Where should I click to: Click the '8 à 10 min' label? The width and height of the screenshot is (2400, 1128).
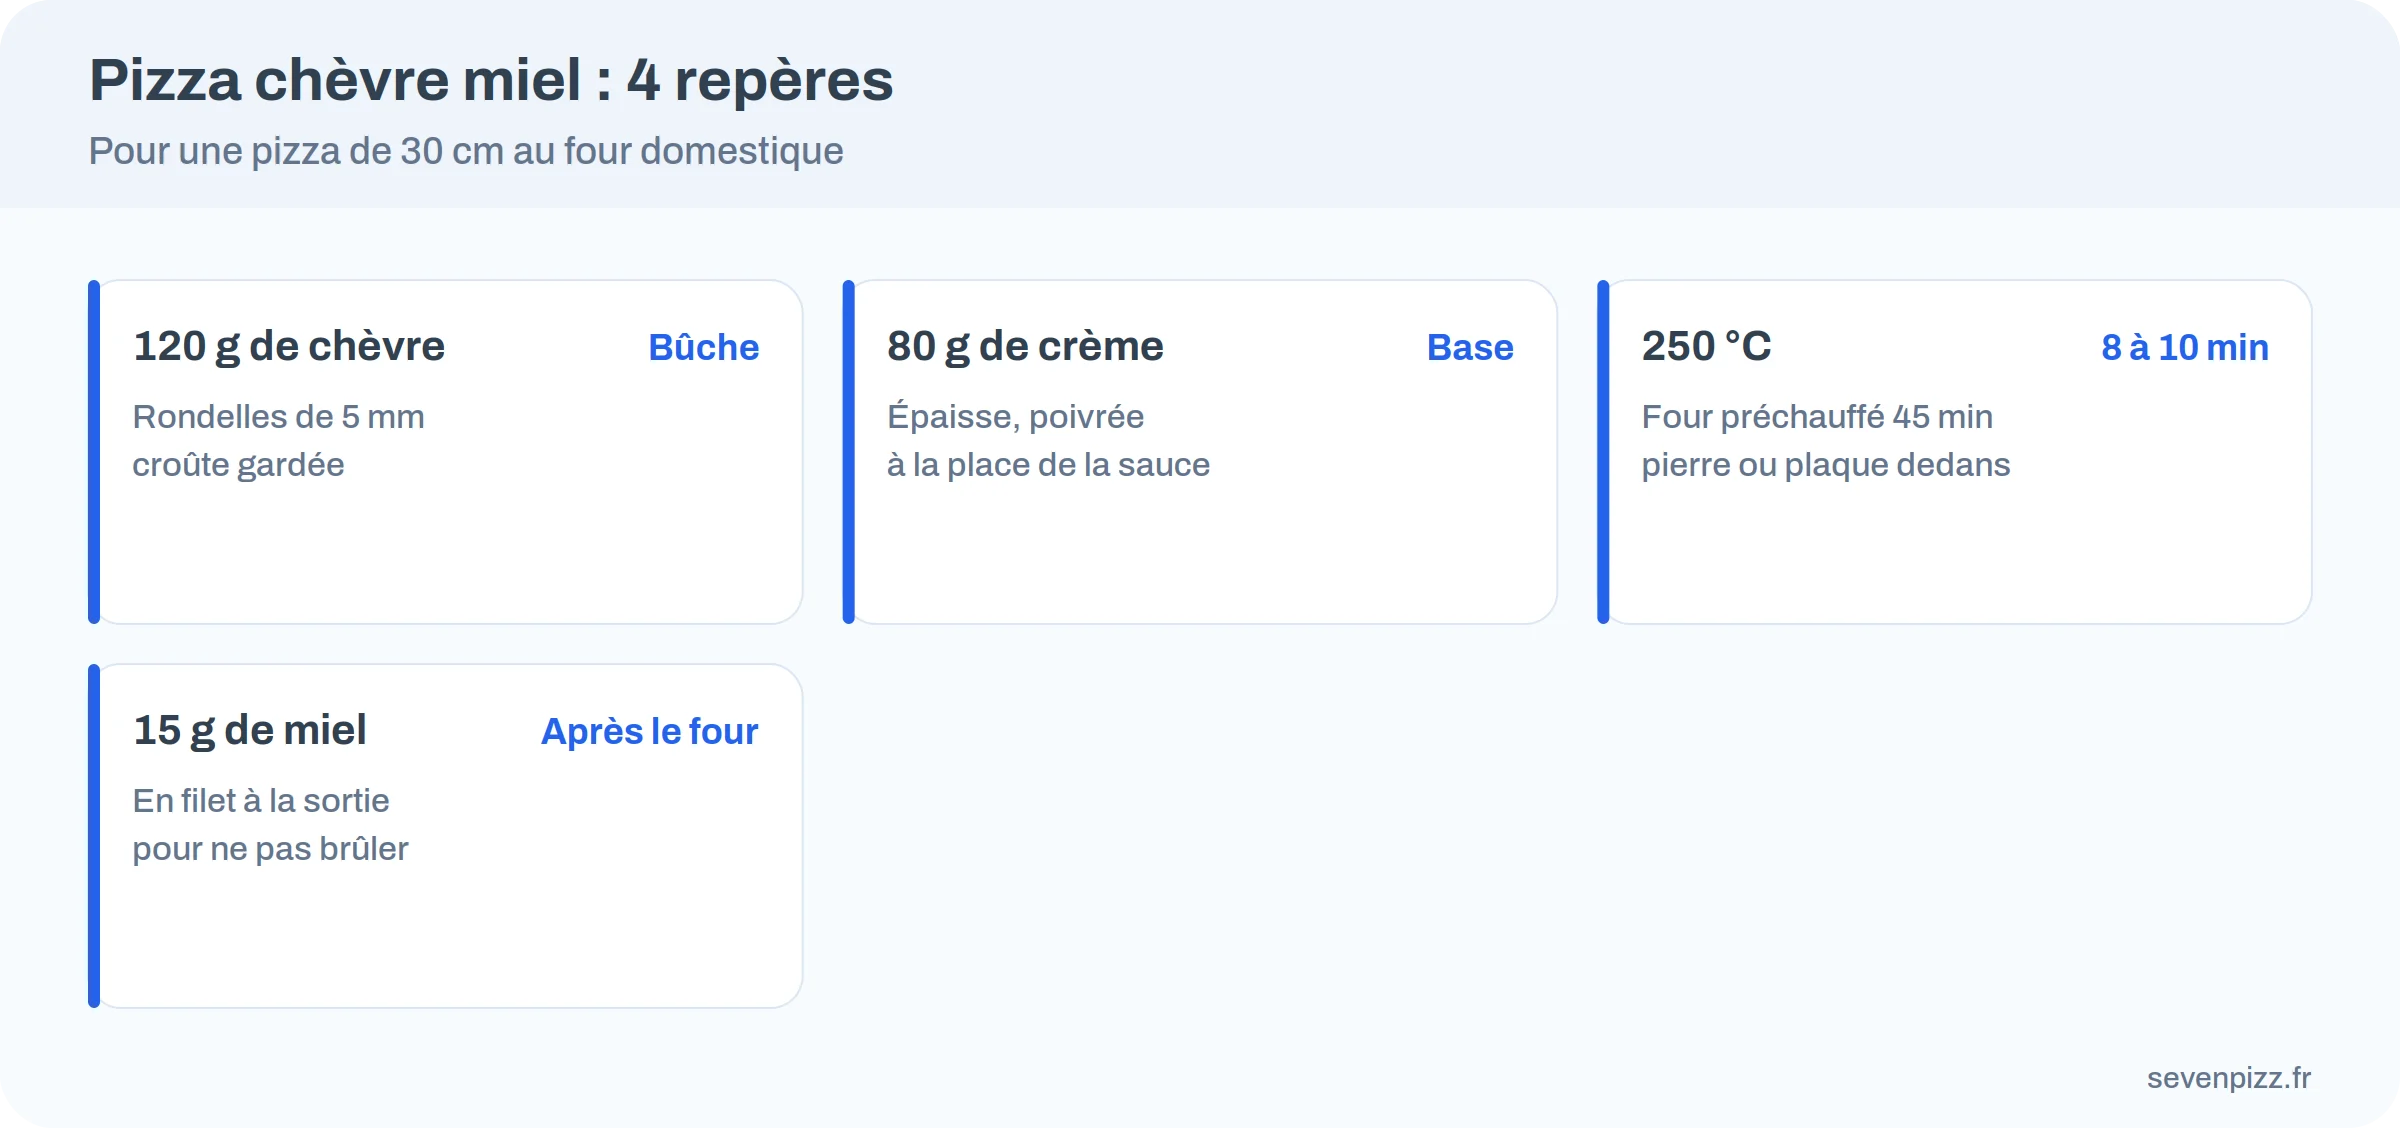(x=2185, y=347)
